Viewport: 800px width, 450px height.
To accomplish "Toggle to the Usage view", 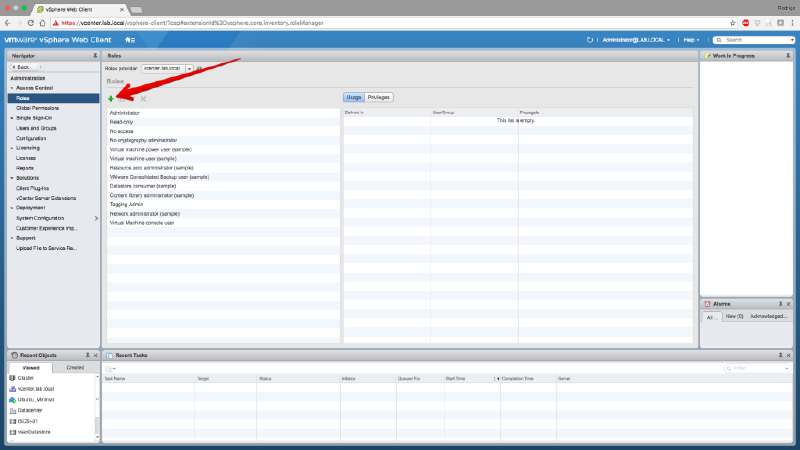I will [354, 97].
